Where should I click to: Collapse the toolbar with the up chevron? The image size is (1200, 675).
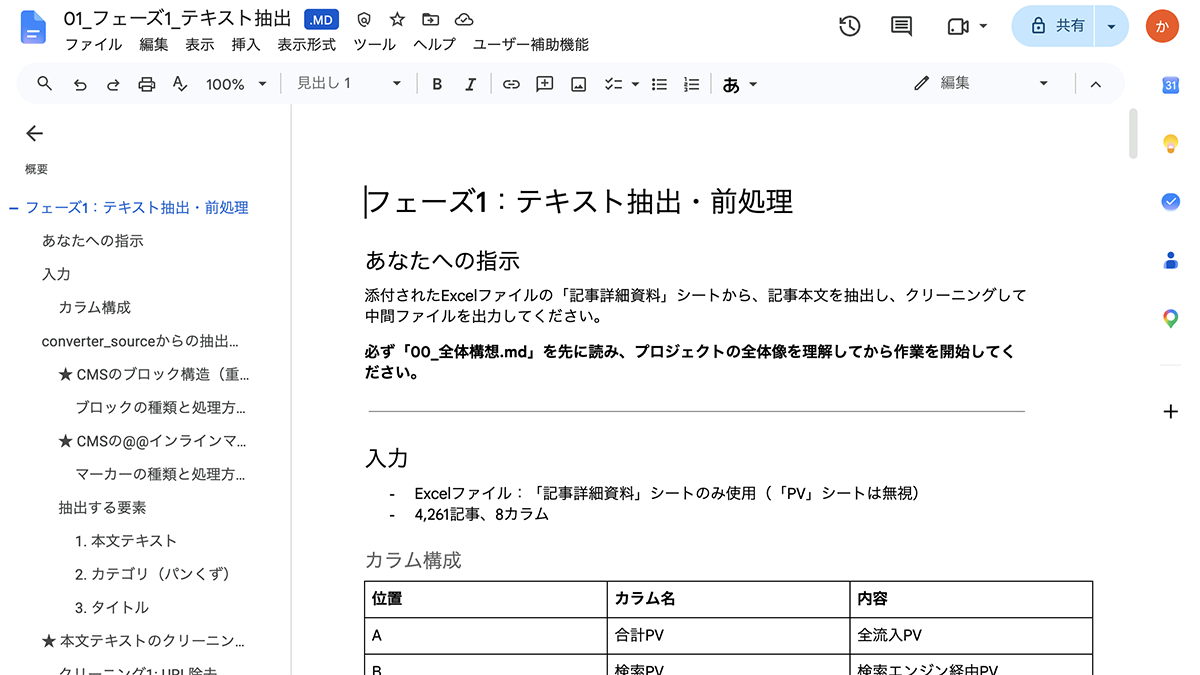pyautogui.click(x=1095, y=84)
